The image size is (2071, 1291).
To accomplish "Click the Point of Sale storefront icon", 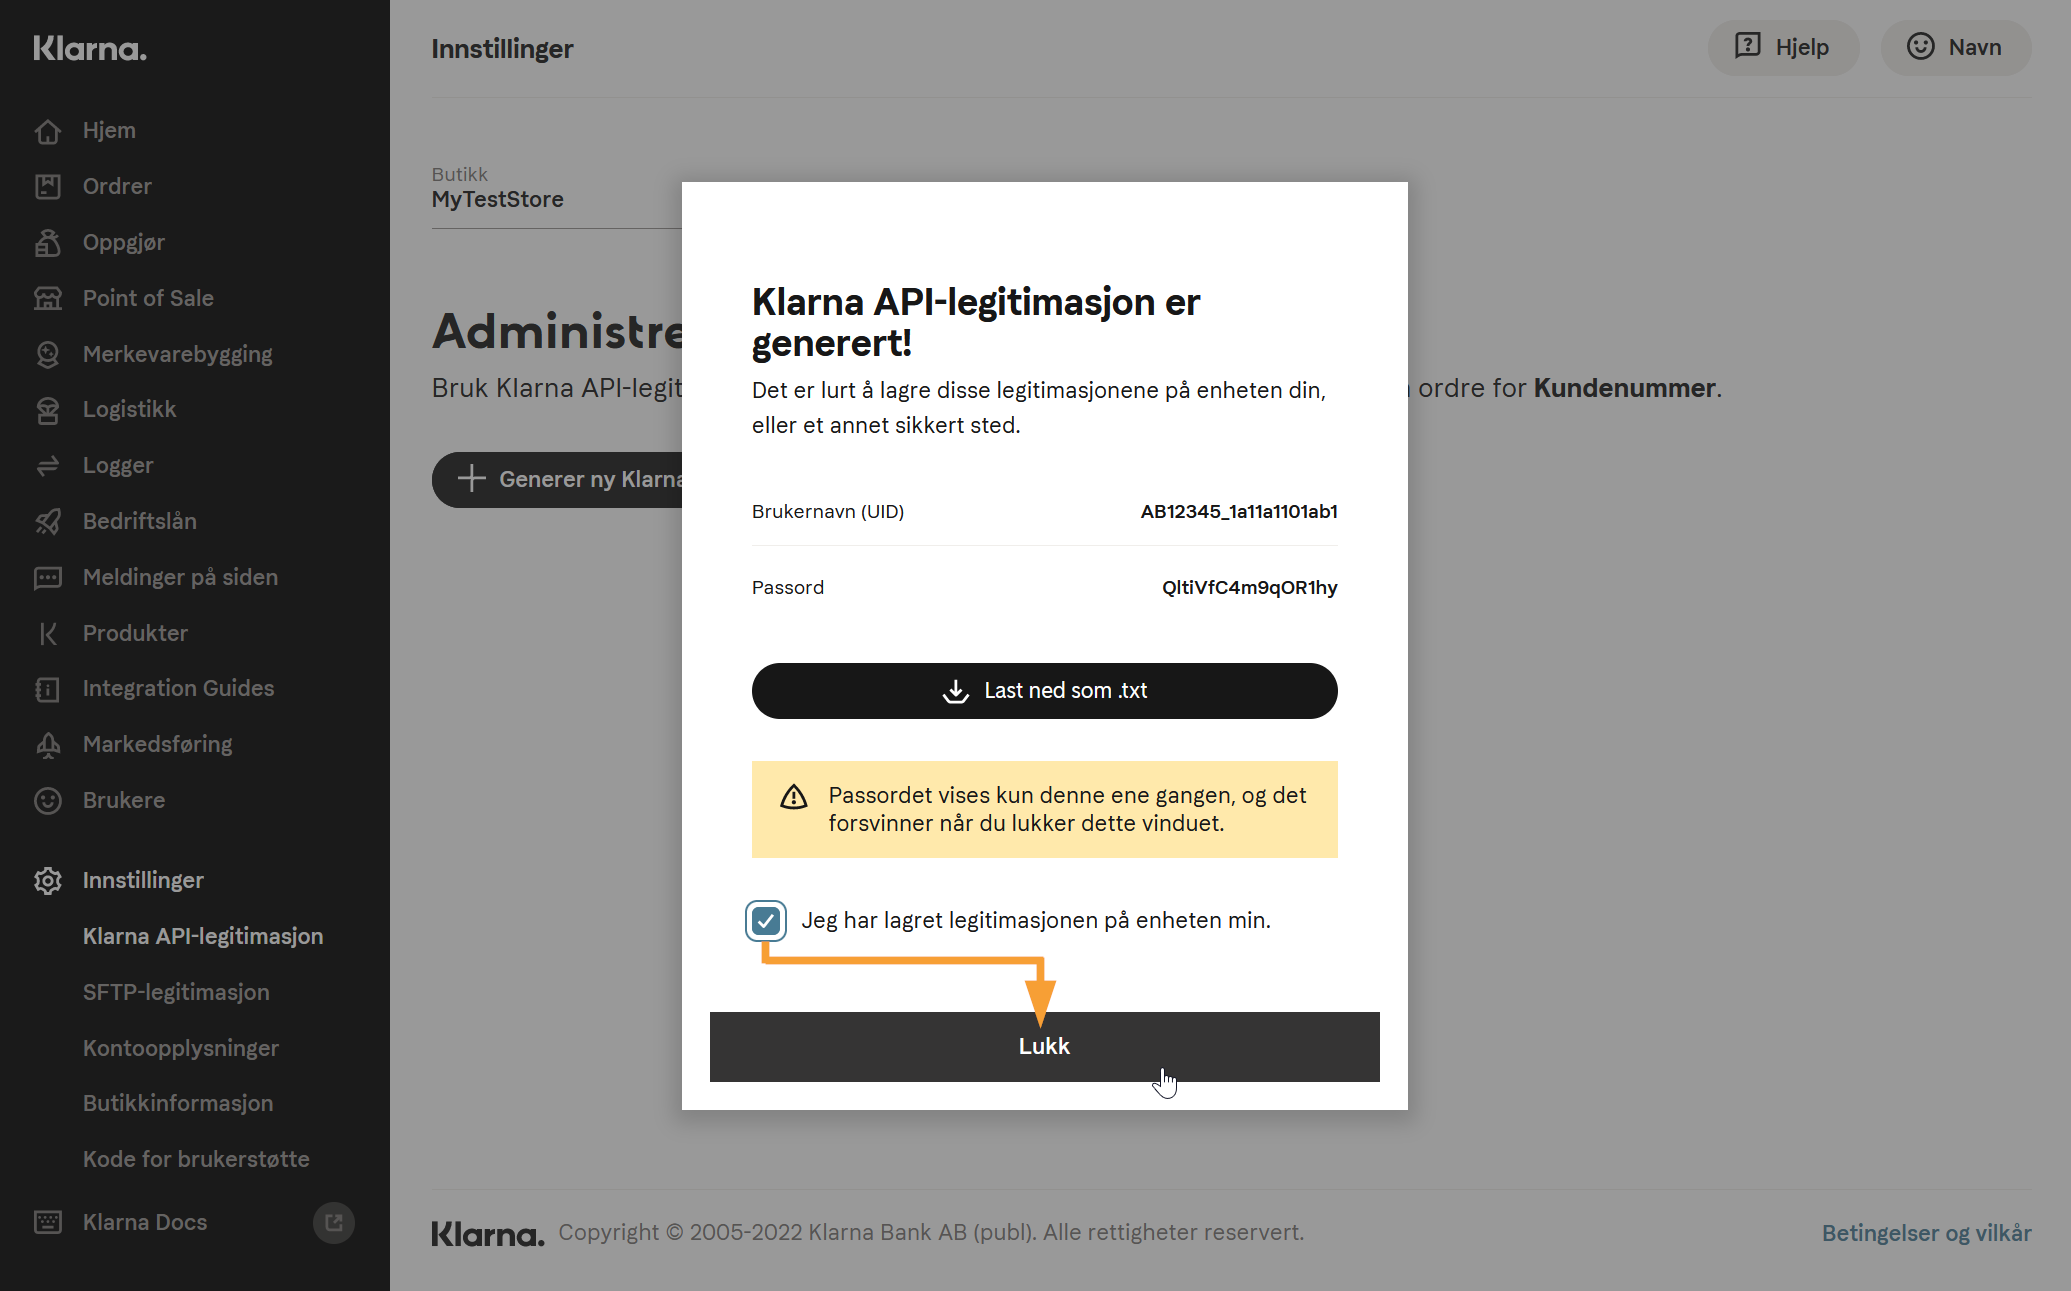I will tap(48, 298).
